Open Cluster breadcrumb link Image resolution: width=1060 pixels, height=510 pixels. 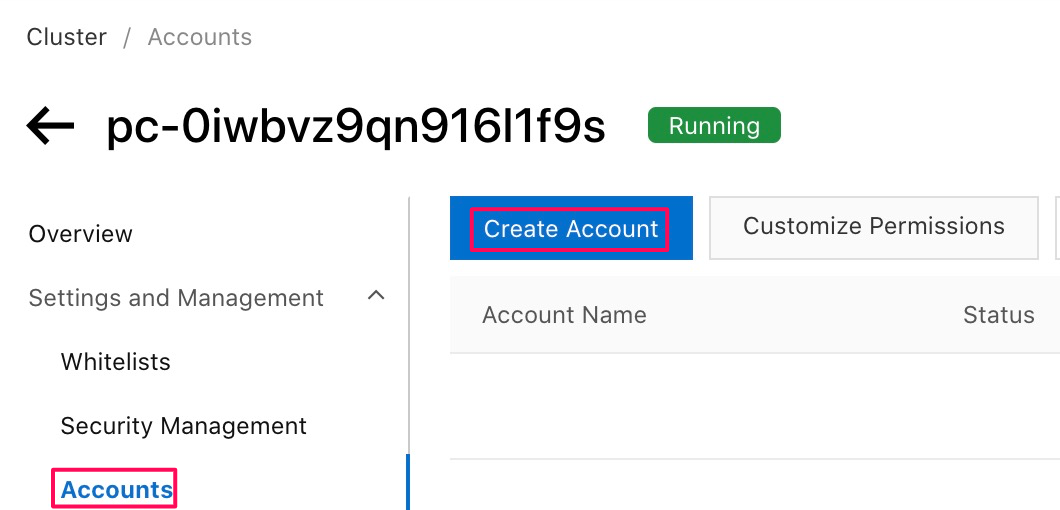click(66, 37)
